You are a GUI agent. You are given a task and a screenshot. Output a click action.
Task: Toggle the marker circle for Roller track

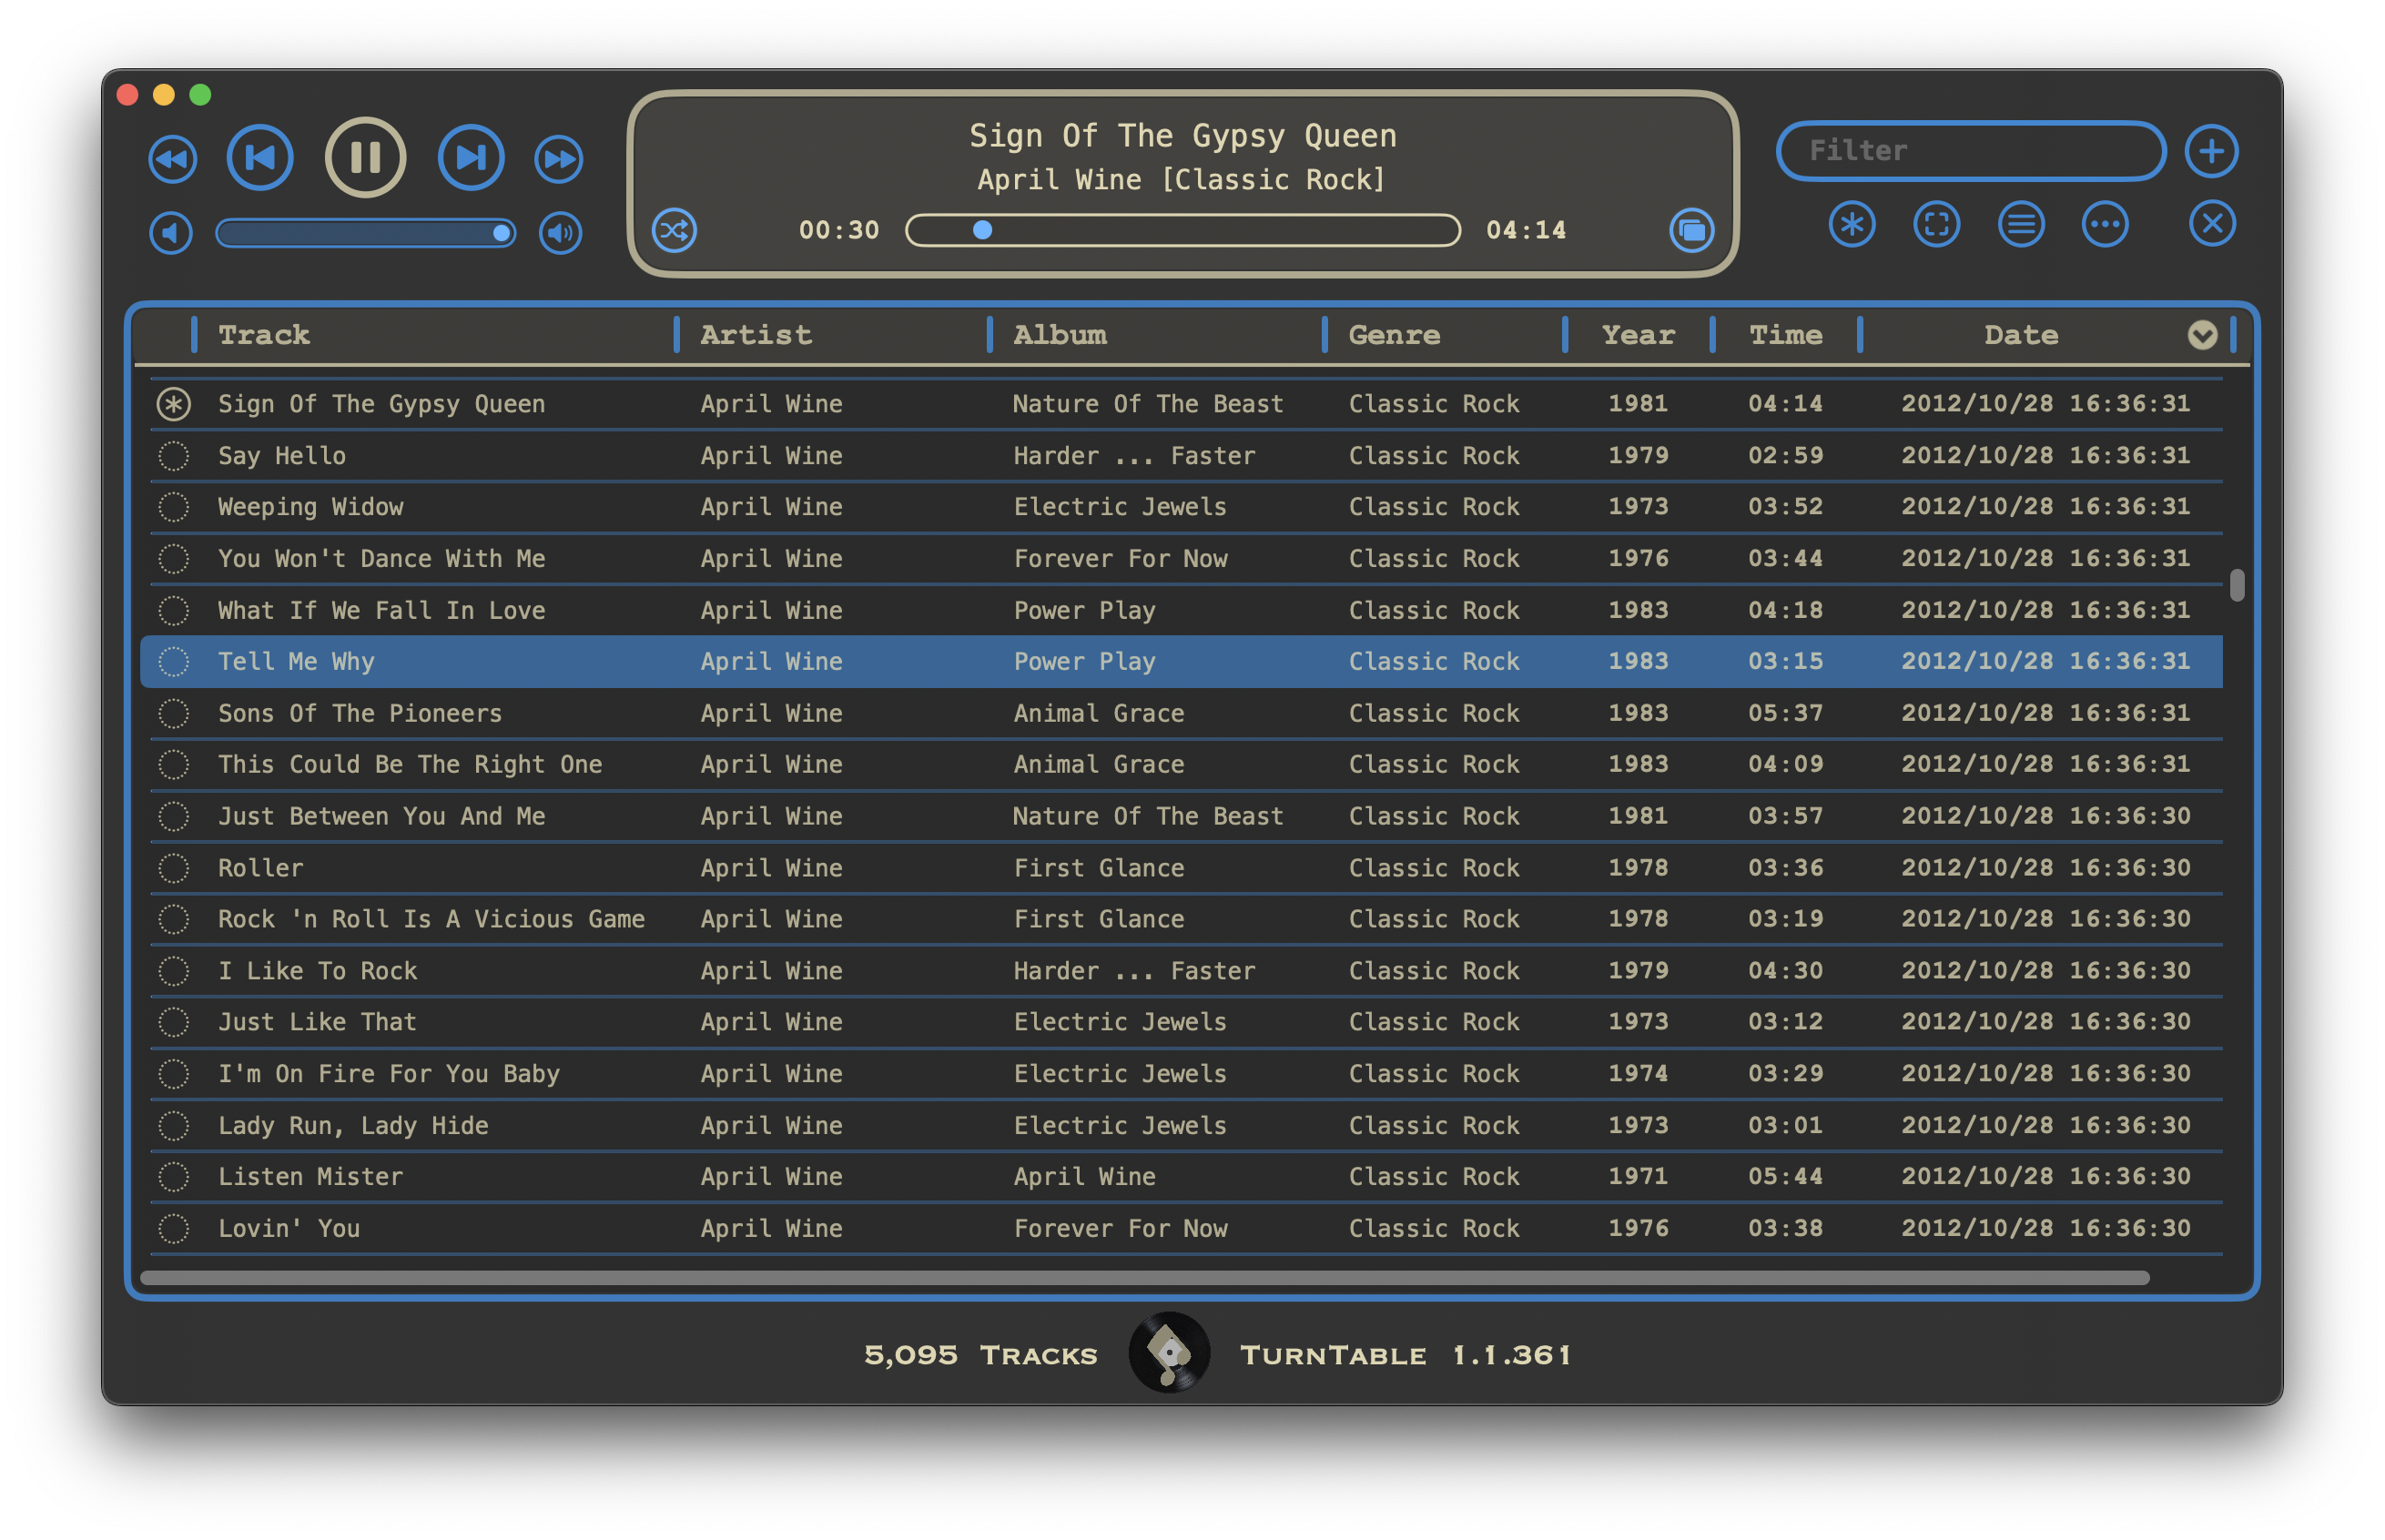point(174,868)
